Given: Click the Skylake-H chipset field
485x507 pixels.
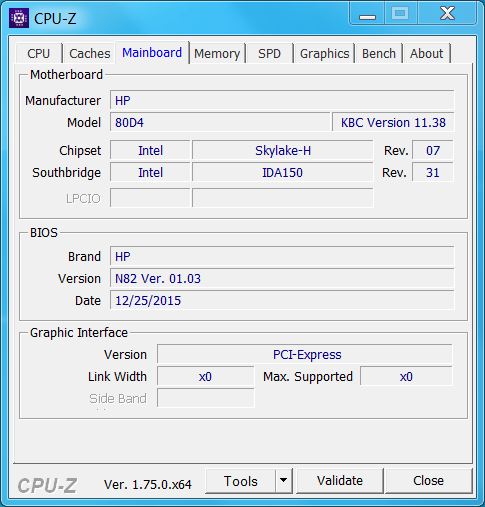Looking at the screenshot, I should coord(283,150).
